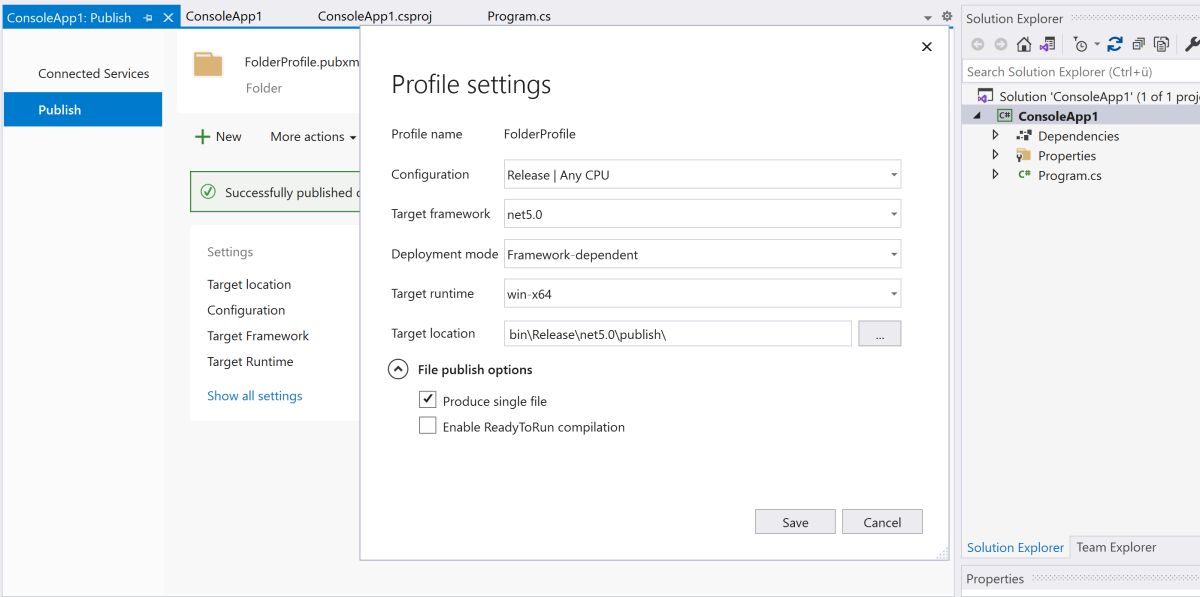This screenshot has height=597, width=1200.
Task: Click the Dependencies node icon
Action: click(x=1024, y=136)
